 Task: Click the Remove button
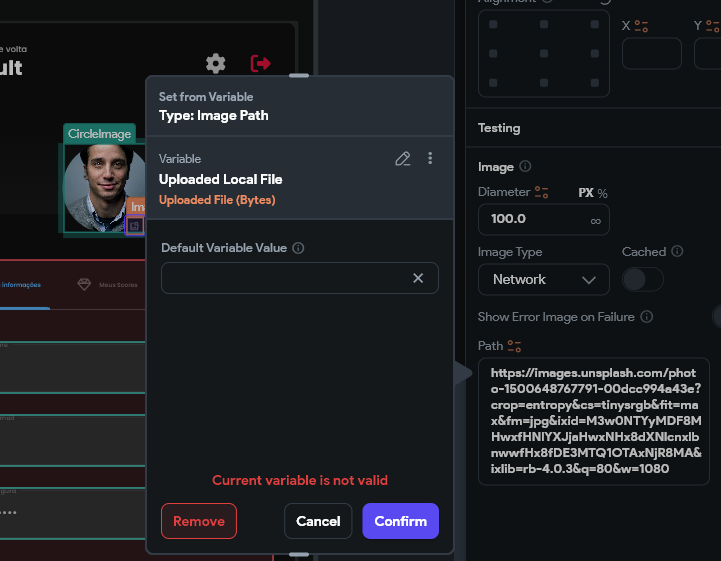click(198, 521)
